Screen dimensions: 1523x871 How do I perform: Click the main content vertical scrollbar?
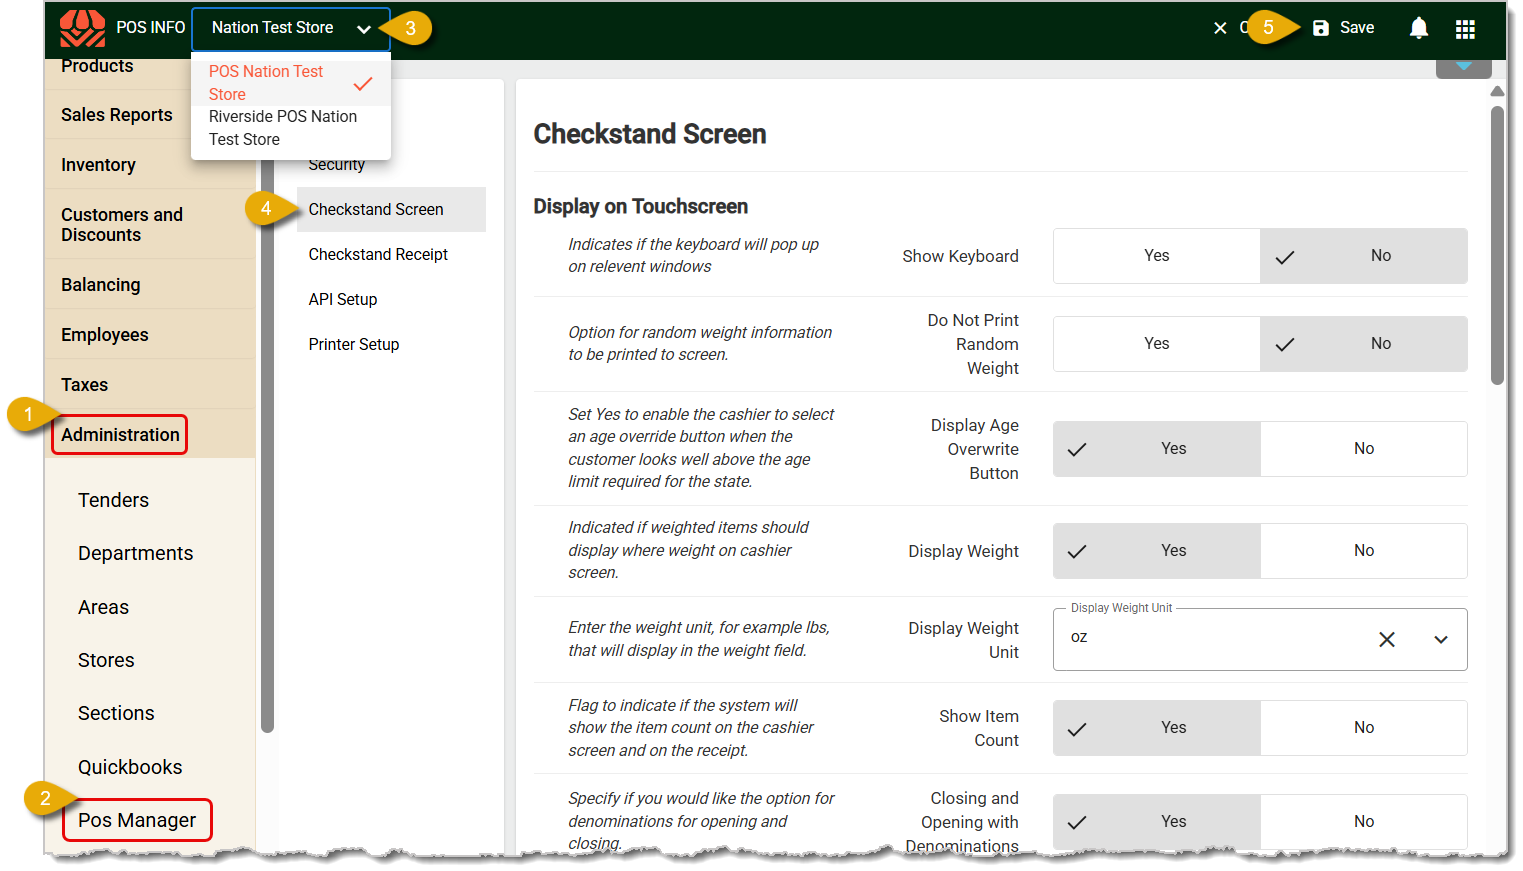pos(1497,245)
